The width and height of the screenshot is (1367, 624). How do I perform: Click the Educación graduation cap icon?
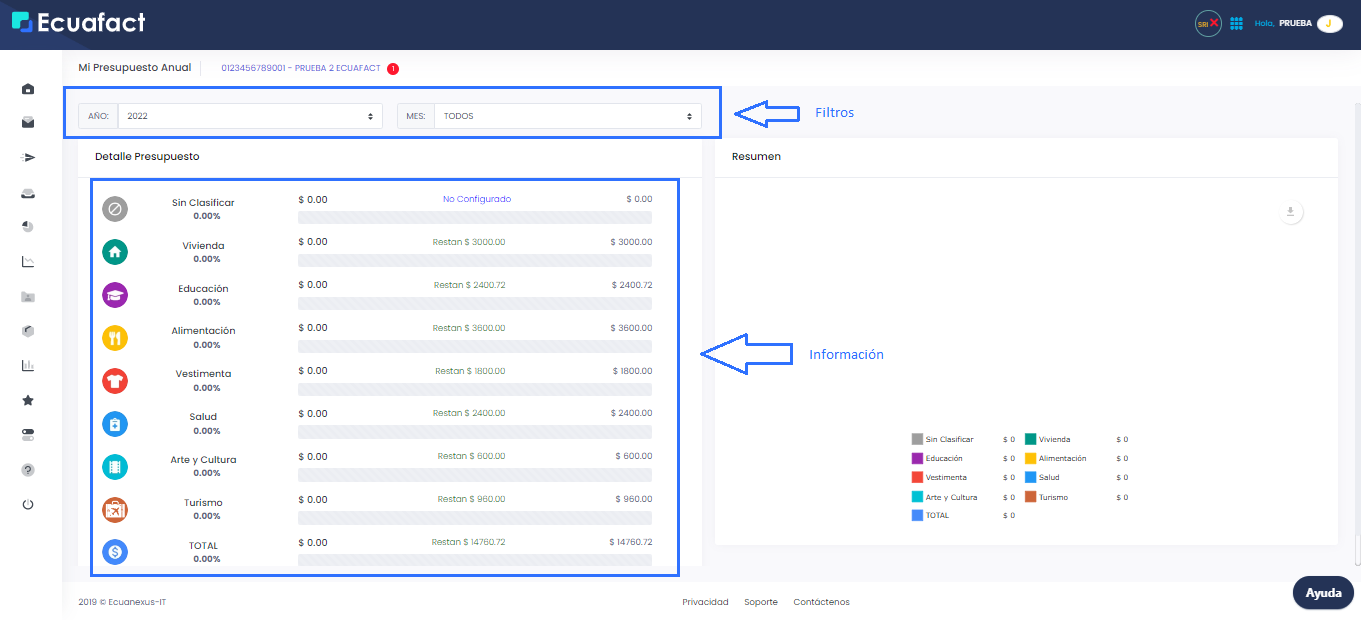point(115,294)
